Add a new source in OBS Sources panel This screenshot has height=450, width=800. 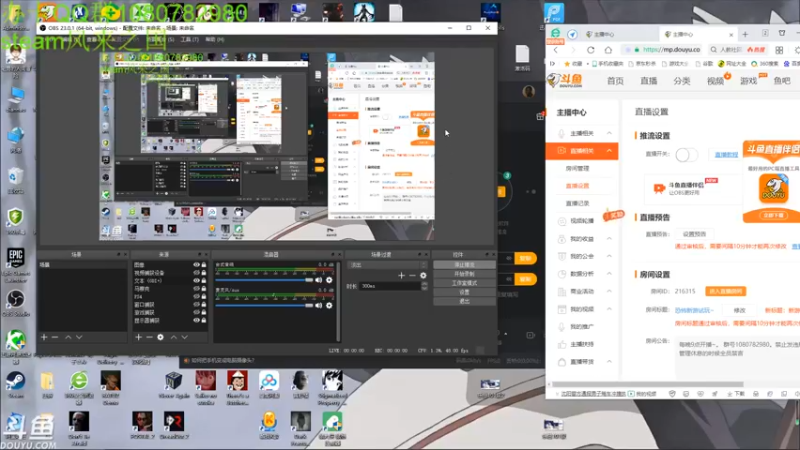click(138, 337)
